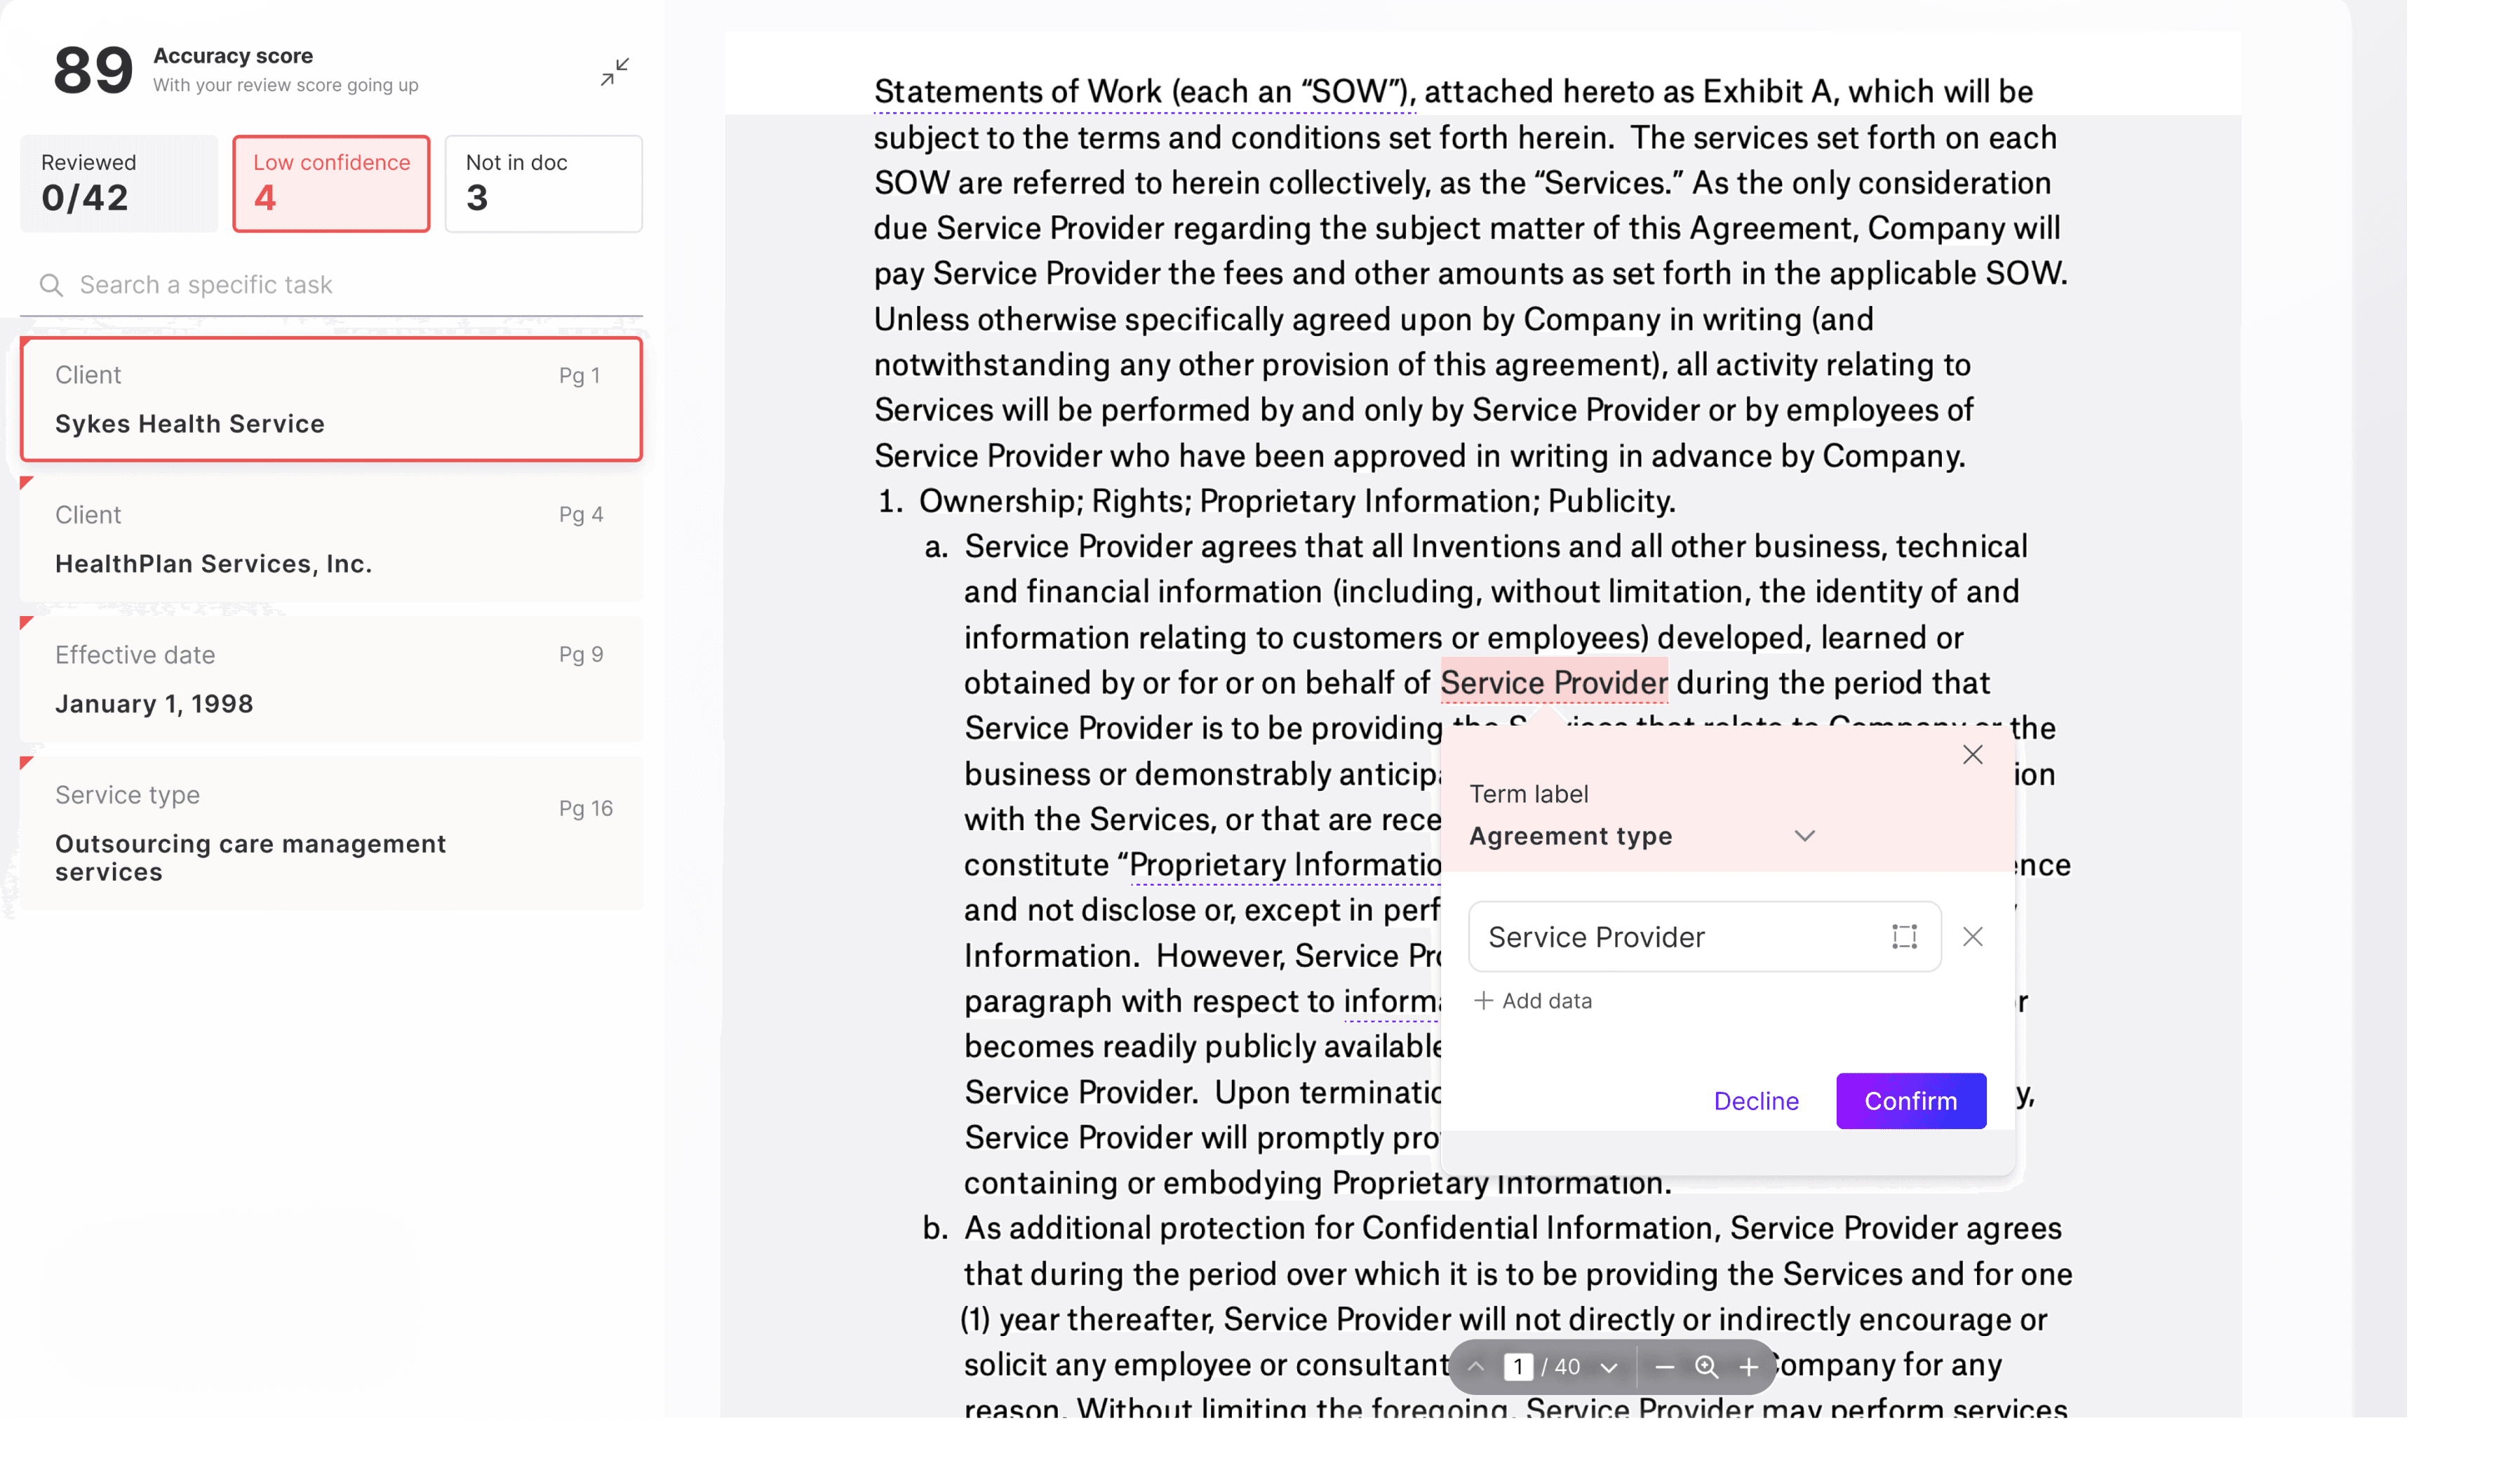Viewport: 2520px width, 1482px height.
Task: Click the Confirm button
Action: tap(1910, 1101)
